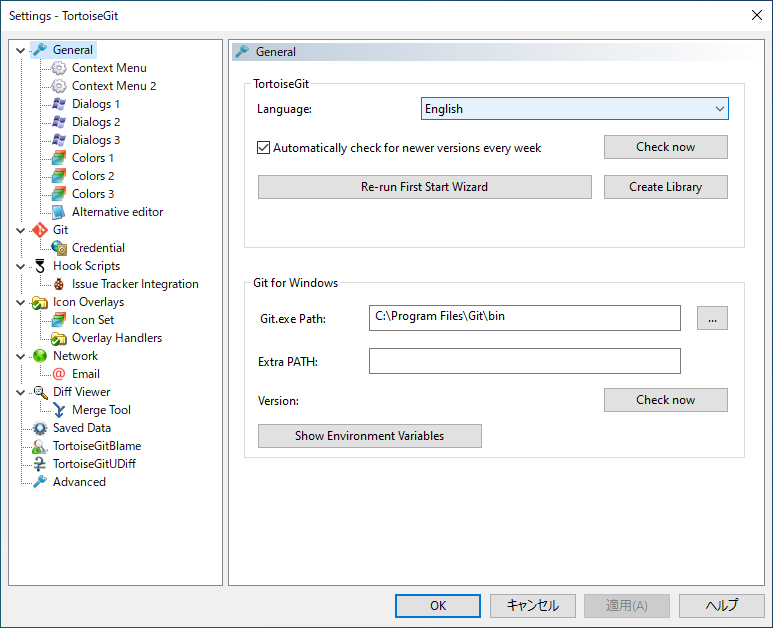Close the Settings dialog window
The width and height of the screenshot is (773, 628).
(757, 15)
